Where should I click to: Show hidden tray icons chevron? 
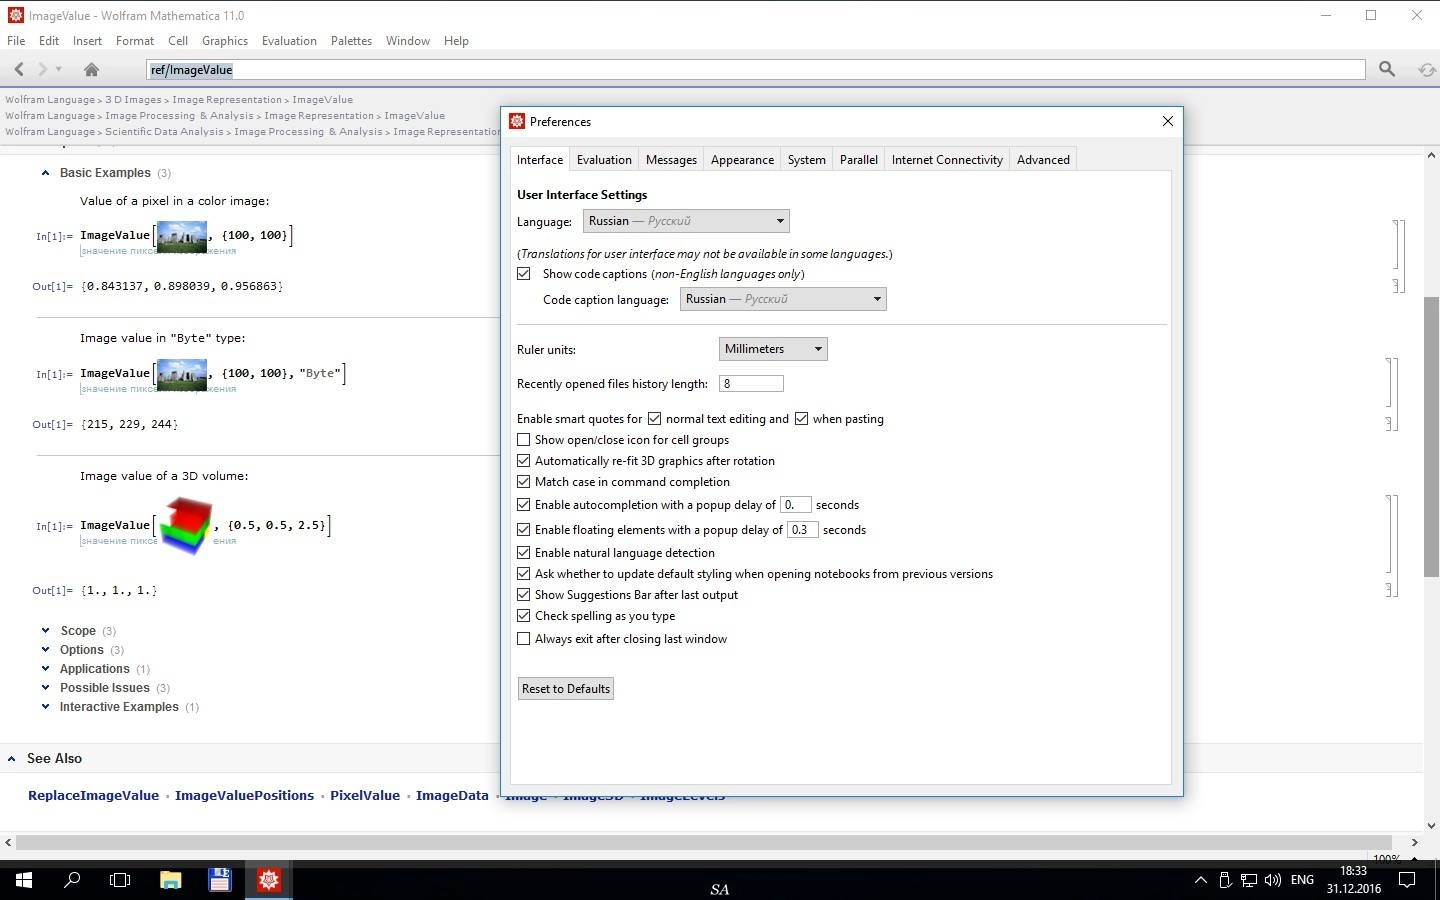coord(1200,880)
